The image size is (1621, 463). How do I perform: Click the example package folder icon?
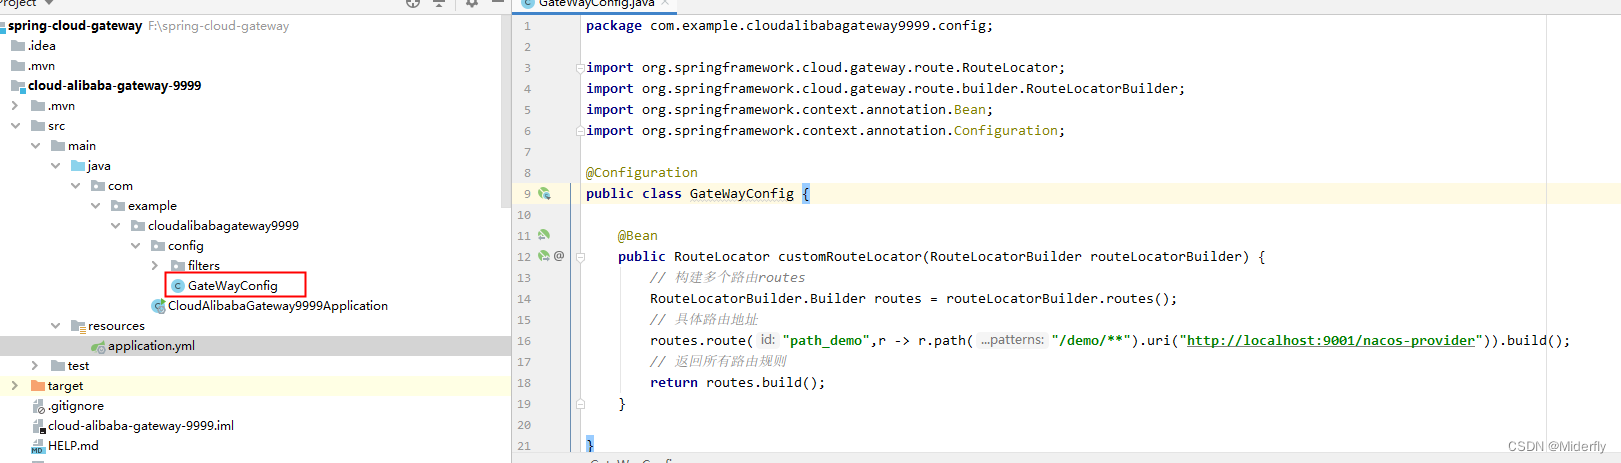(x=118, y=206)
